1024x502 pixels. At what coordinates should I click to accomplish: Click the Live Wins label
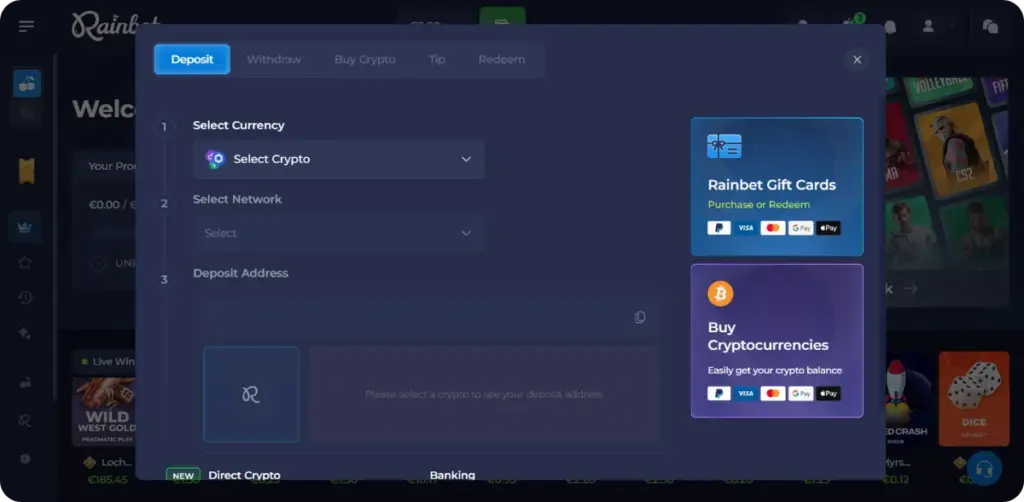pyautogui.click(x=113, y=361)
